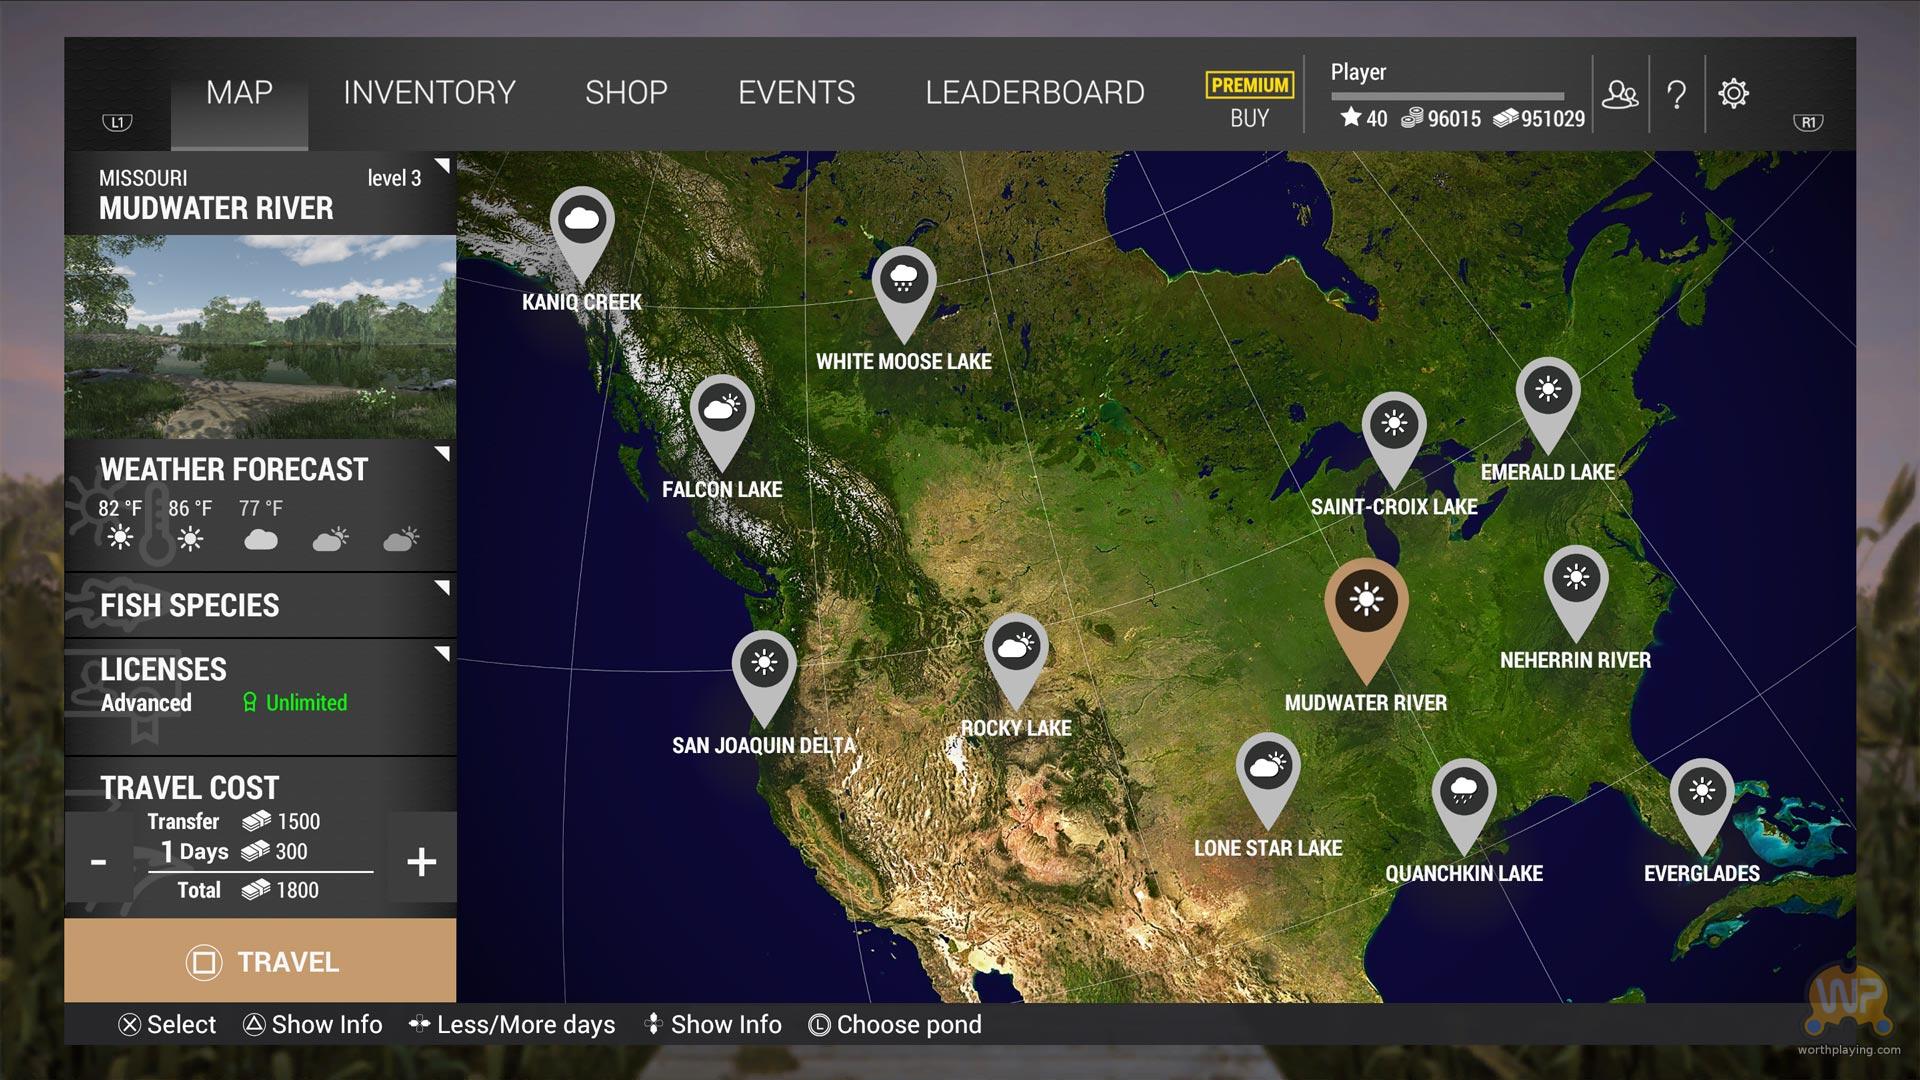The image size is (1920, 1080).
Task: Click the Mudwater River preview image
Action: 260,336
